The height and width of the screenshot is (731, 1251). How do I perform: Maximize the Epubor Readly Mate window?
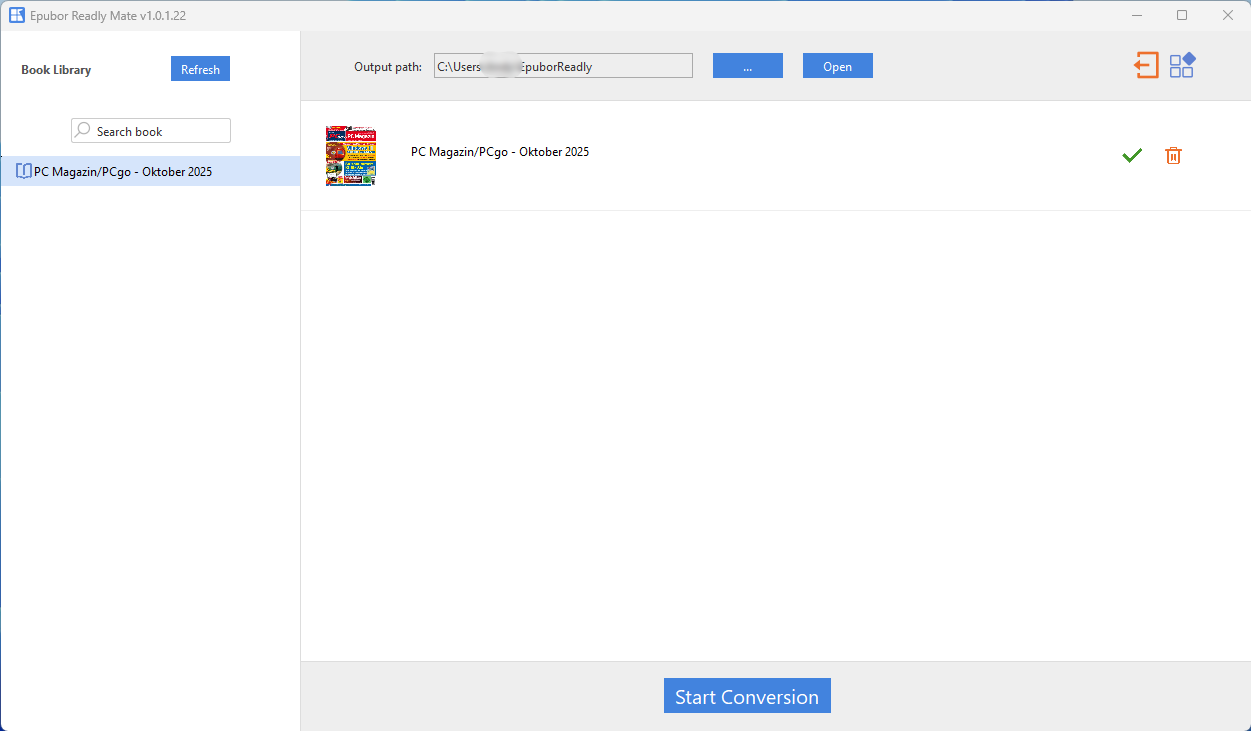point(1182,15)
